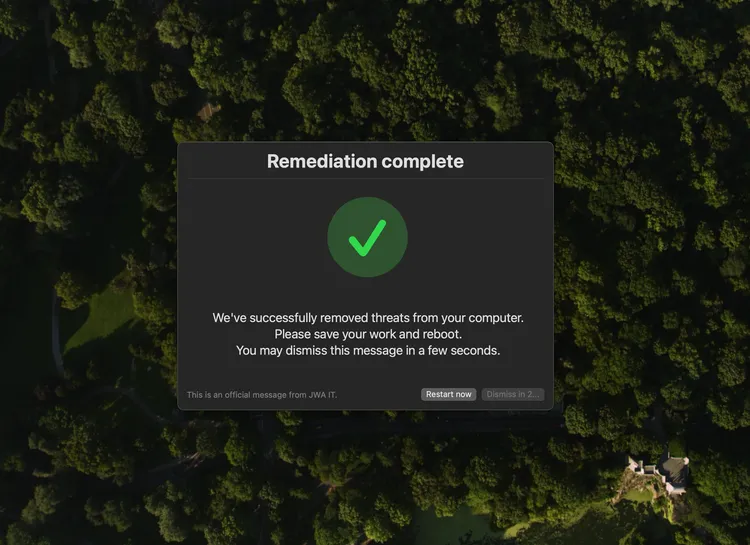This screenshot has width=750, height=545.
Task: Click the divider line beneath the dialog title
Action: click(x=366, y=178)
